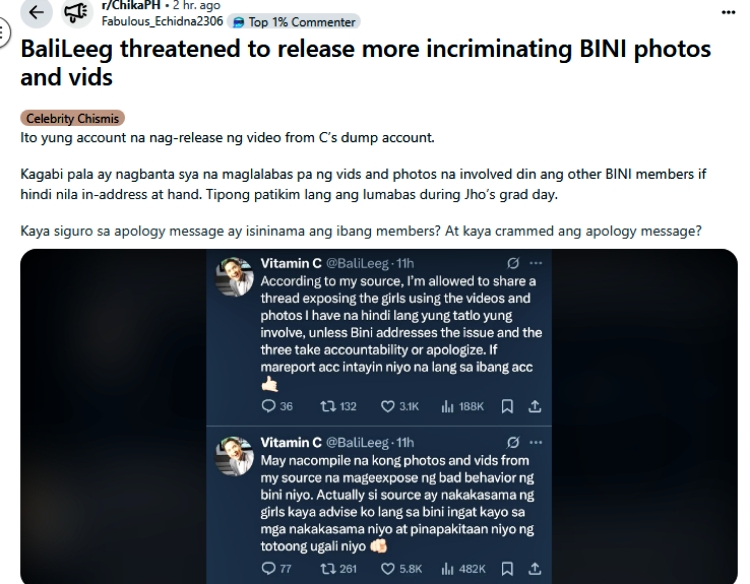Screen dimensions: 750x584
Task: Go back using the left arrow button
Action: tap(36, 12)
